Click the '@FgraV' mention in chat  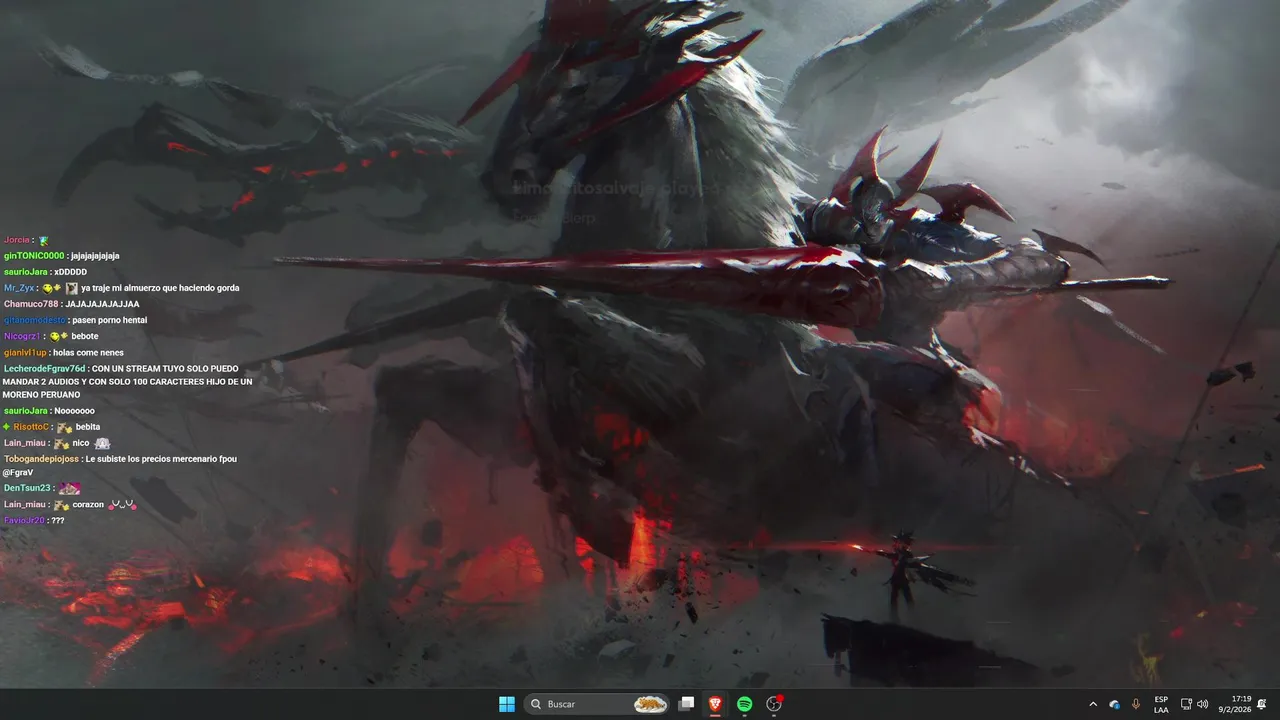[18, 472]
